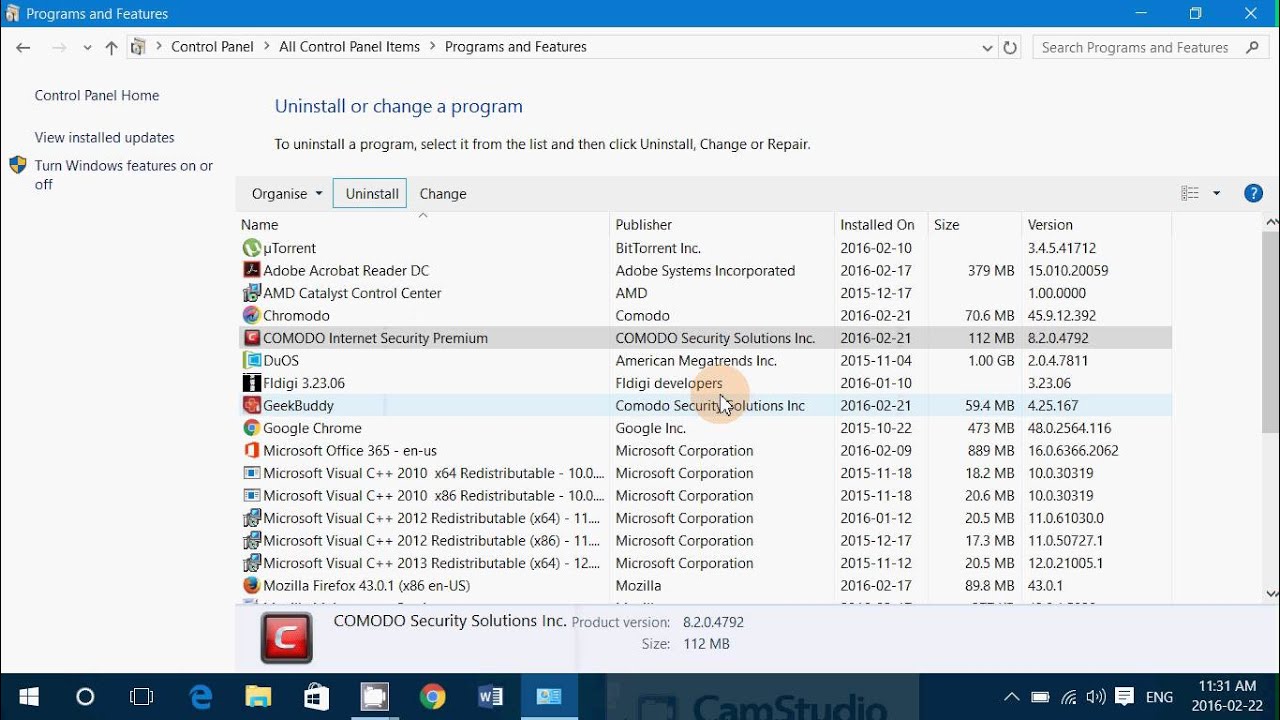Click the volume icon in system tray
Image resolution: width=1280 pixels, height=720 pixels.
coord(1096,697)
